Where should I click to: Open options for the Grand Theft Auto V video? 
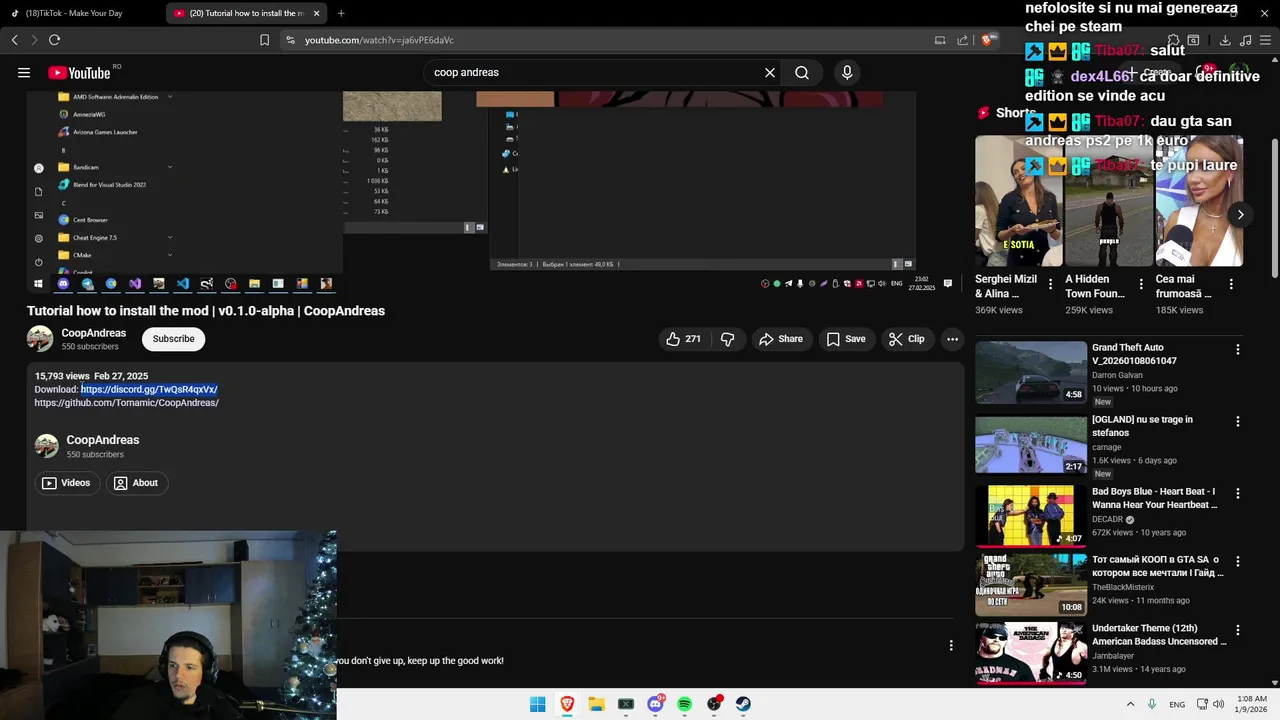tap(1238, 350)
